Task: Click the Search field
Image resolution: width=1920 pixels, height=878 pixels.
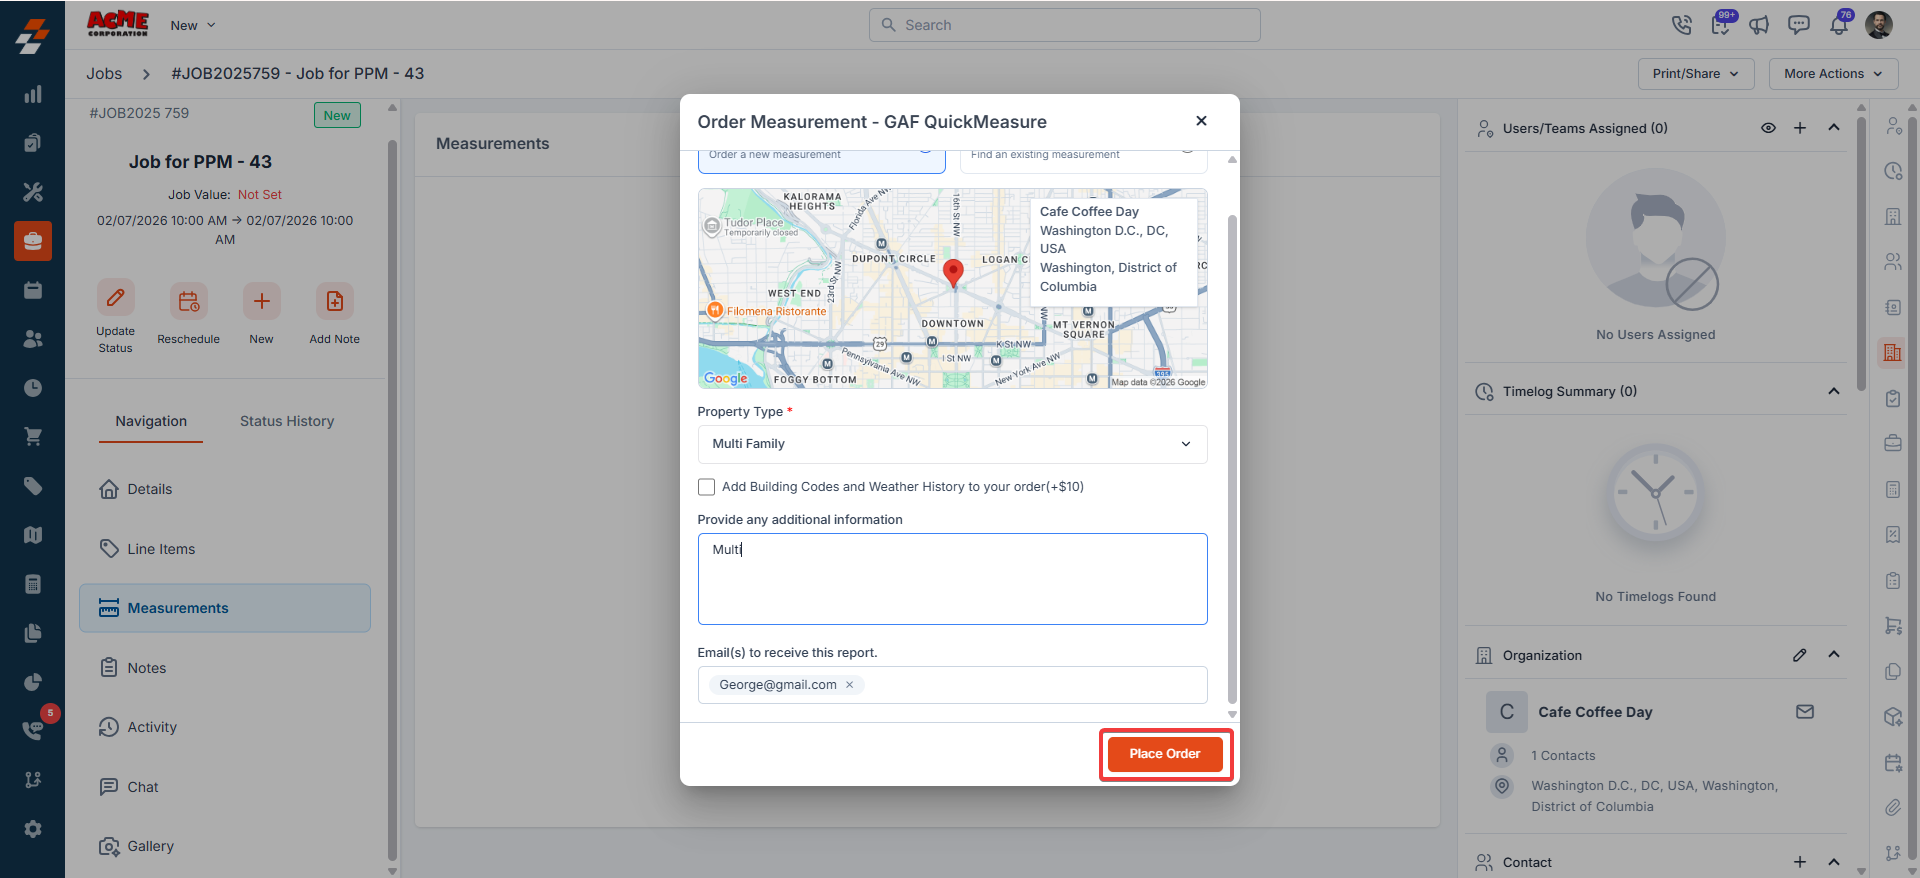Action: click(1064, 25)
